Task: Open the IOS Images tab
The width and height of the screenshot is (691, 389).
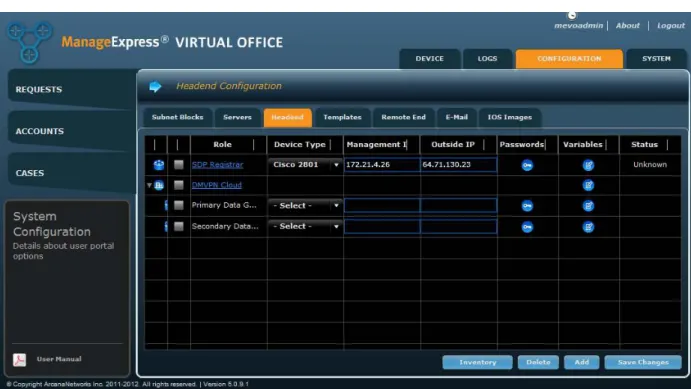Action: click(509, 117)
